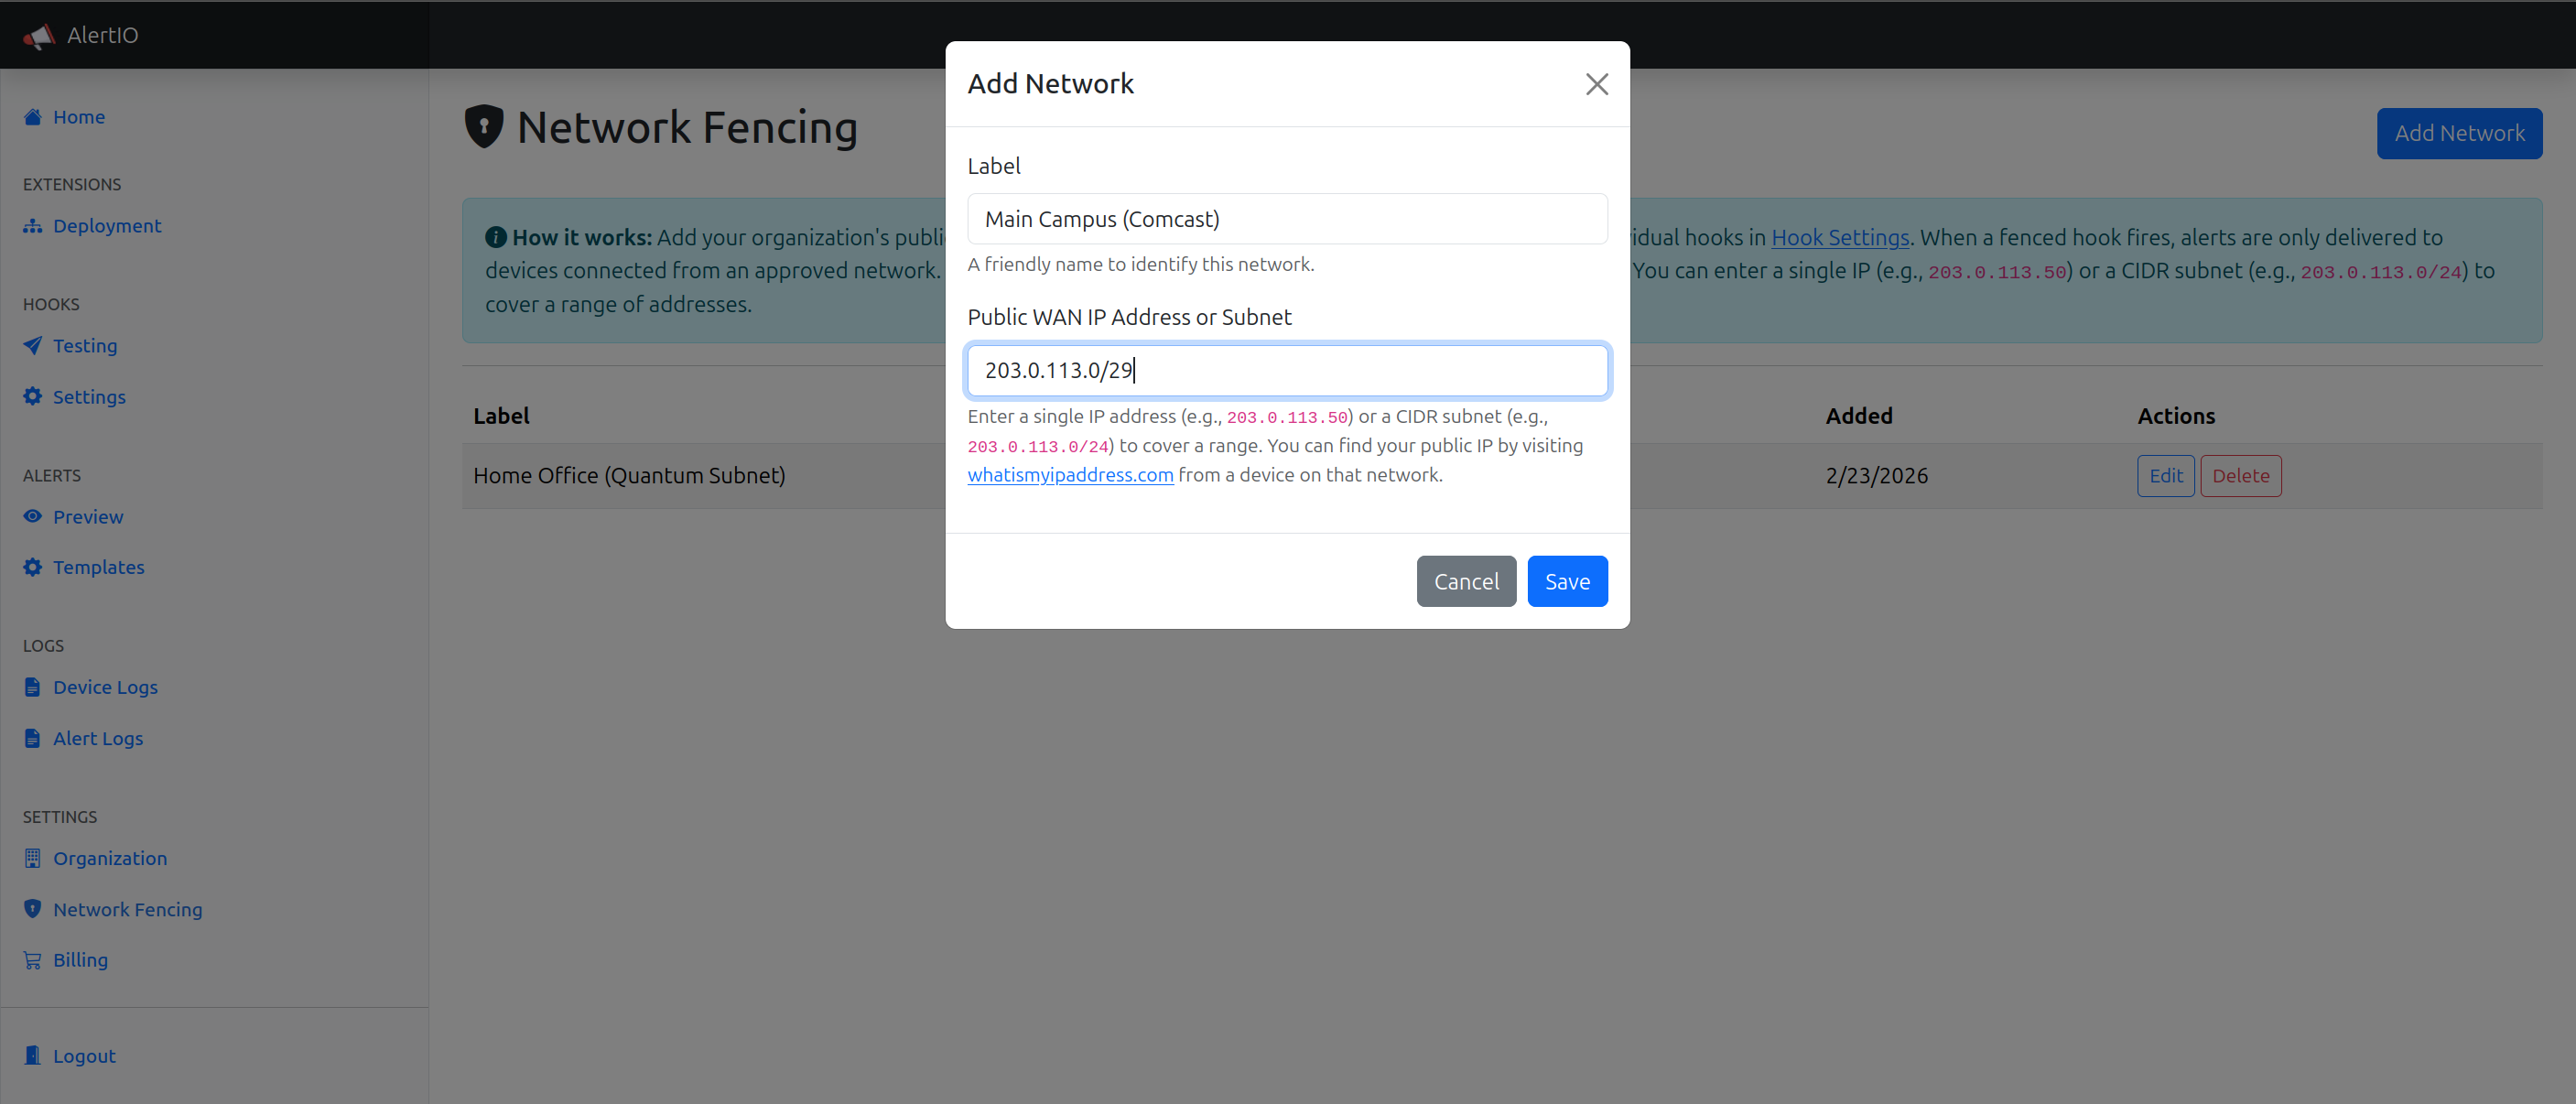This screenshot has height=1104, width=2576.
Task: Open Templates via the gear icon
Action: coord(32,567)
